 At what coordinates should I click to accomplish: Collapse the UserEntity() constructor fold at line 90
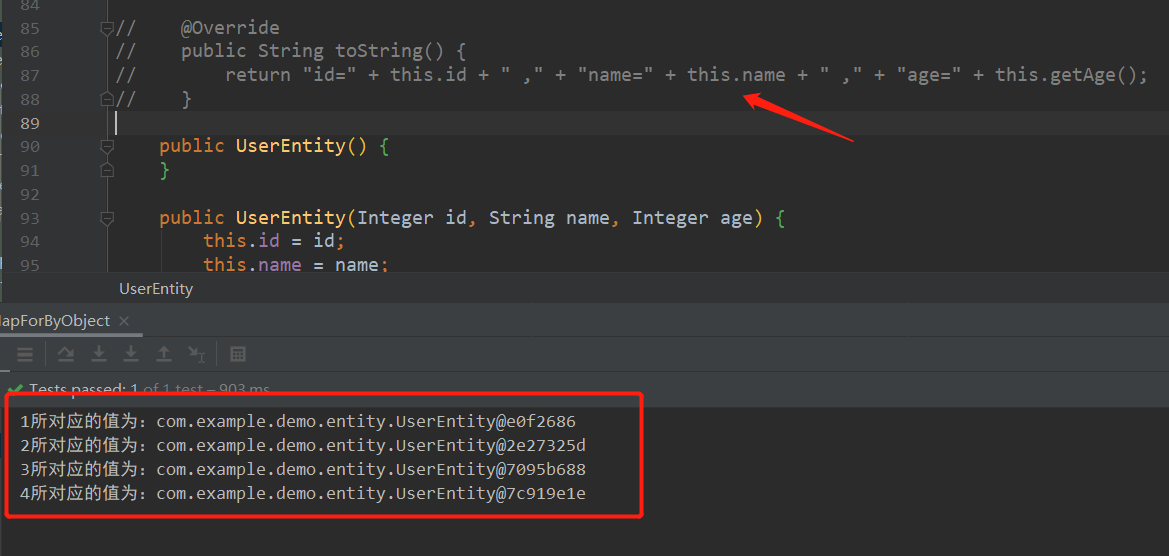(x=107, y=147)
